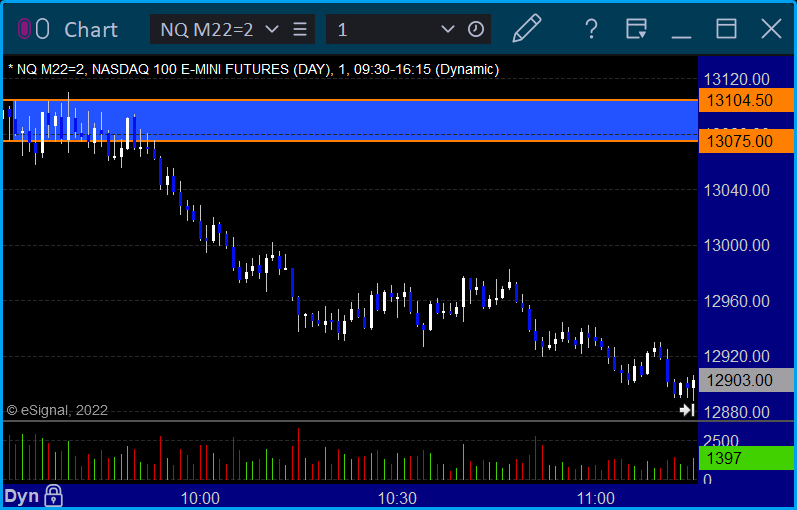This screenshot has height=510, width=797.
Task: Maximize the chart window
Action: point(726,29)
